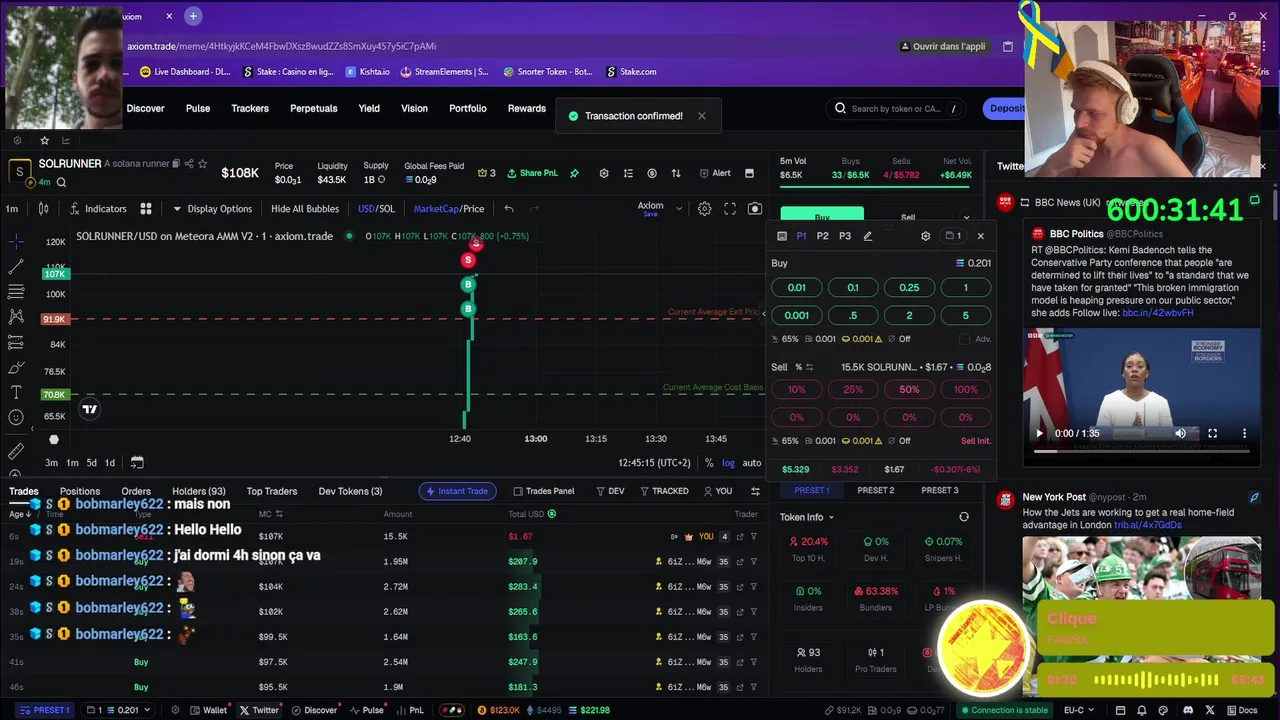
Task: Open wallet selector dropdown in bottom bar
Action: 119,710
